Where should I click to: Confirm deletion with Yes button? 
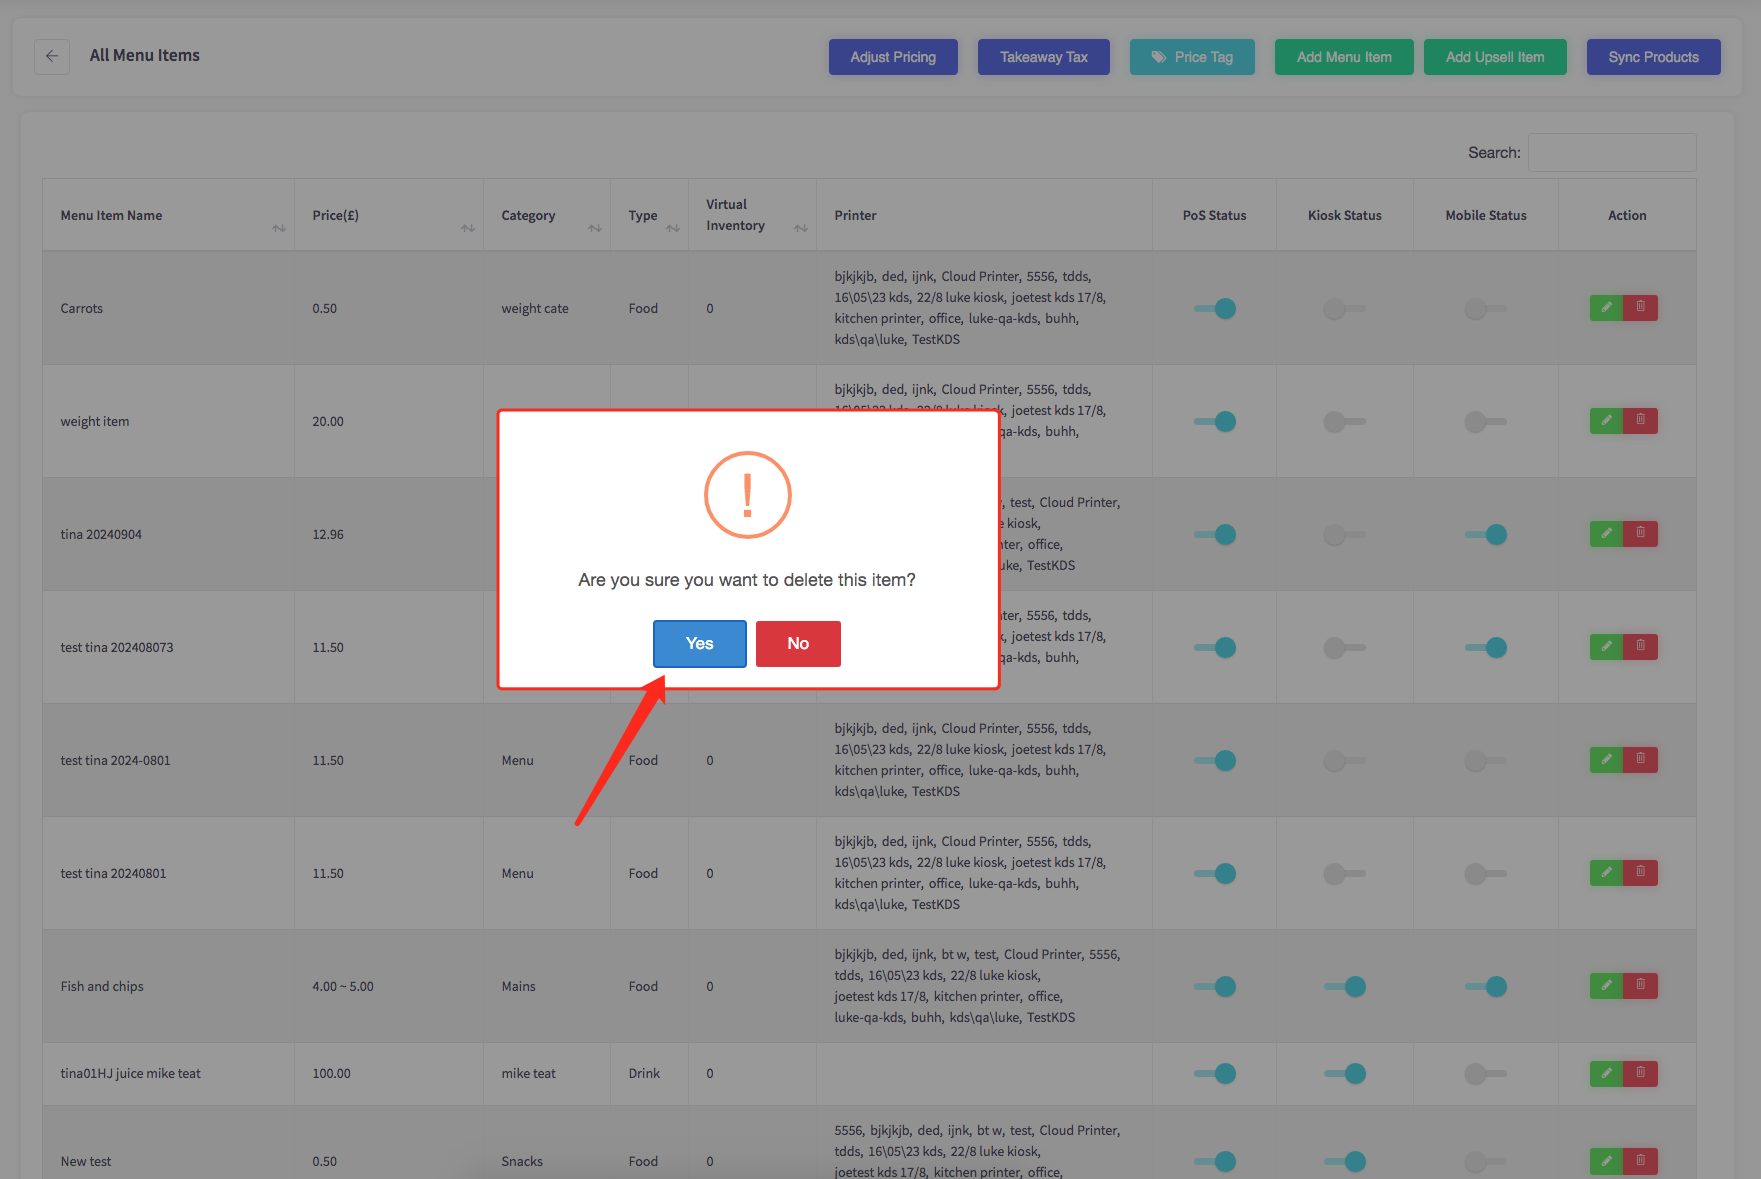click(700, 644)
